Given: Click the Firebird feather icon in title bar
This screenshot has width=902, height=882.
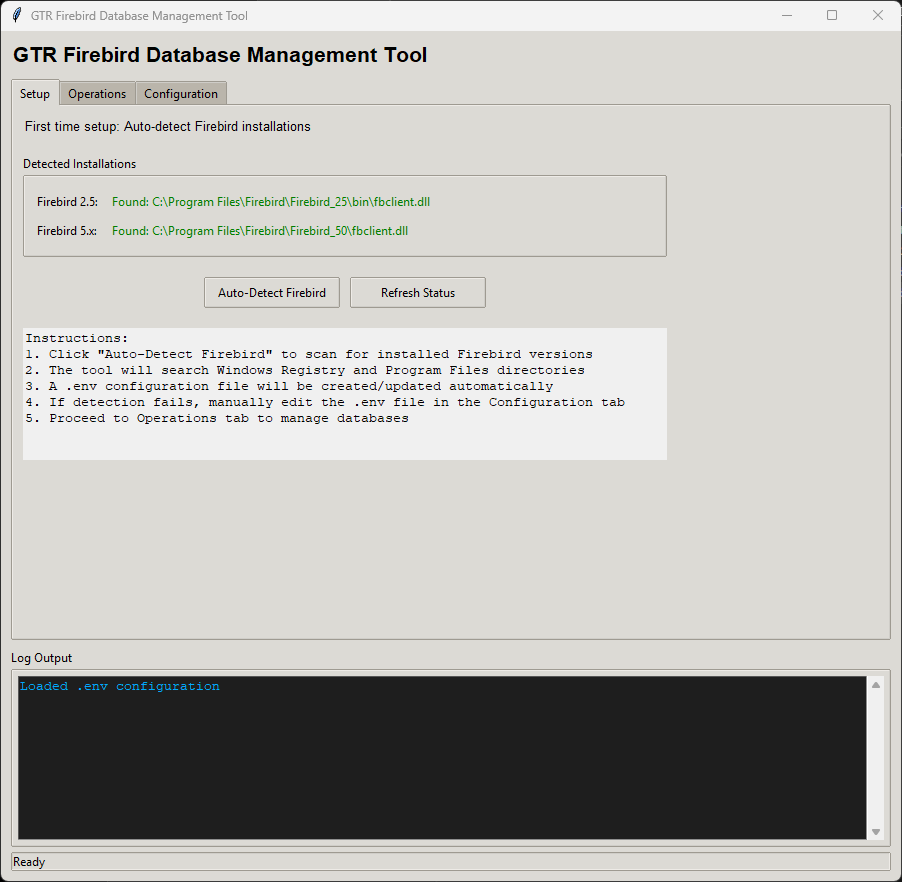Looking at the screenshot, I should pos(16,16).
